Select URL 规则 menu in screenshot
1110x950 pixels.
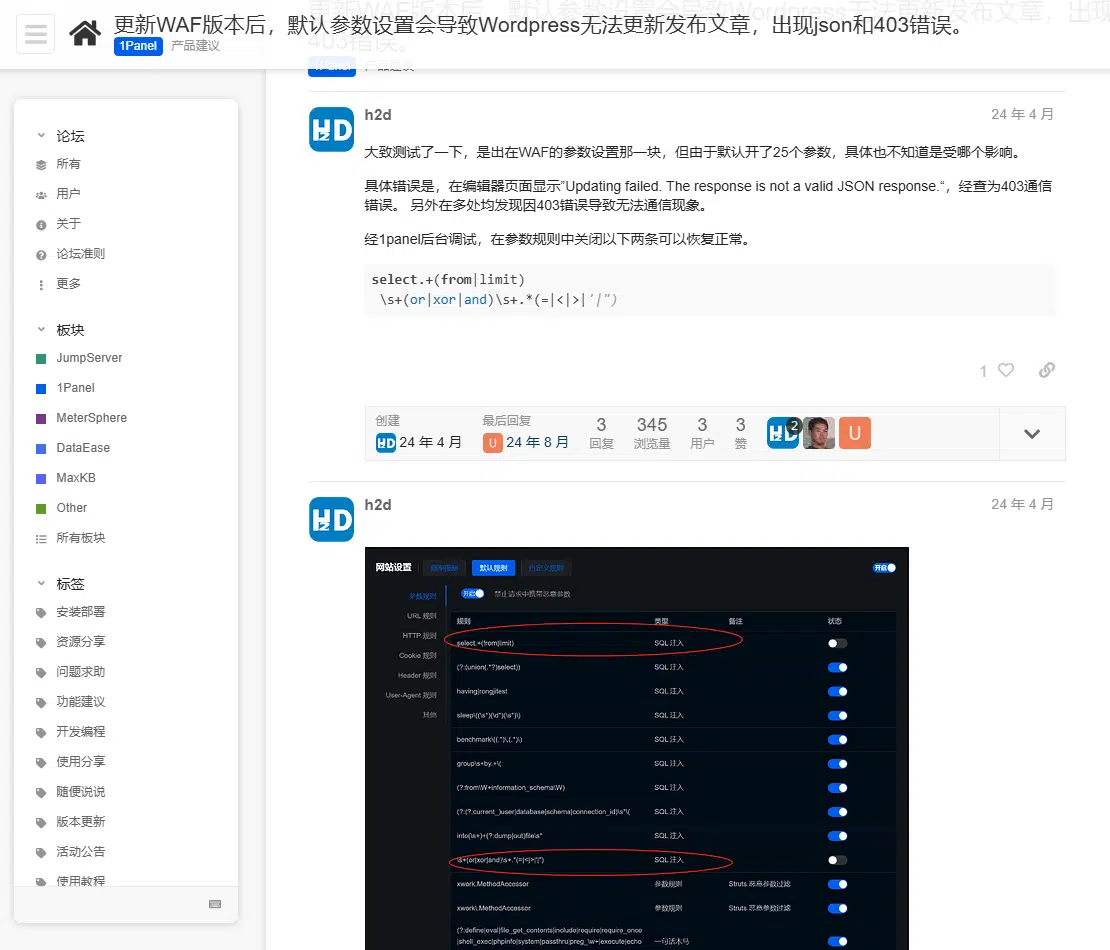click(x=421, y=616)
